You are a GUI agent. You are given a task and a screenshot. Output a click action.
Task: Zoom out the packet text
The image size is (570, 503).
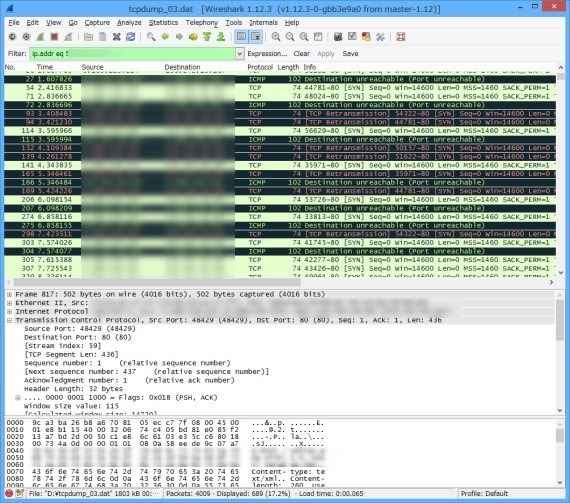pyautogui.click(x=290, y=37)
